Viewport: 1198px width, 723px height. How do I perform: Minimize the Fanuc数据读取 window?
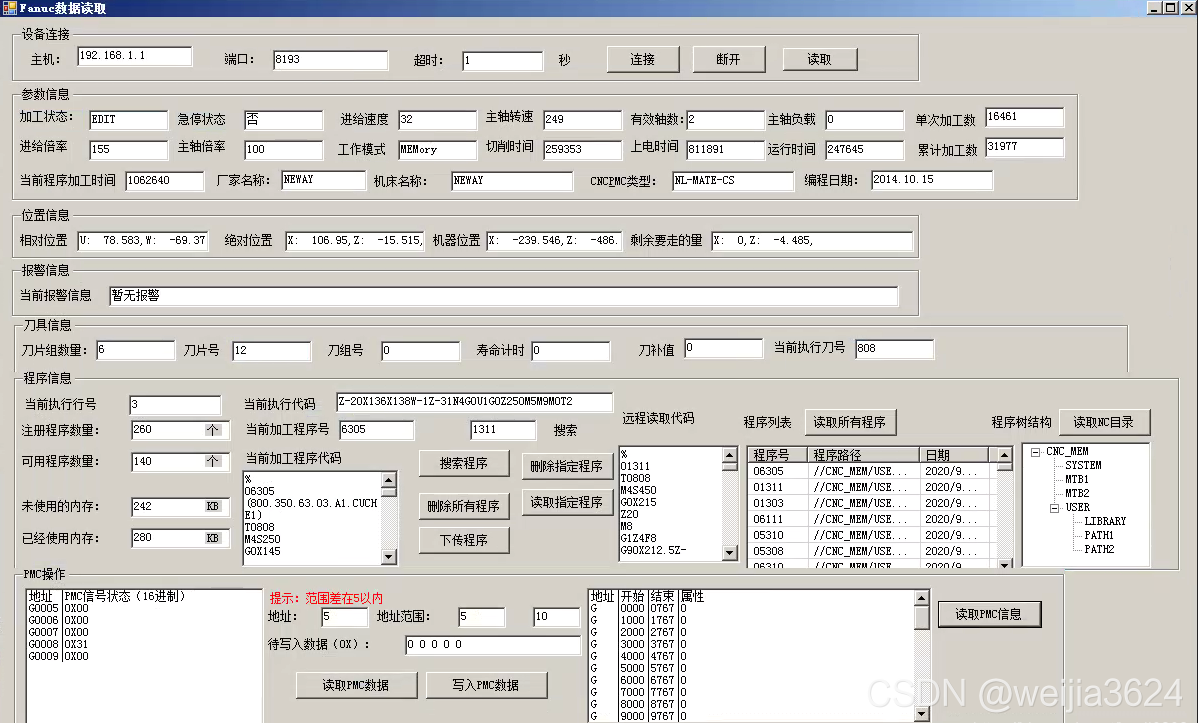(x=1154, y=8)
